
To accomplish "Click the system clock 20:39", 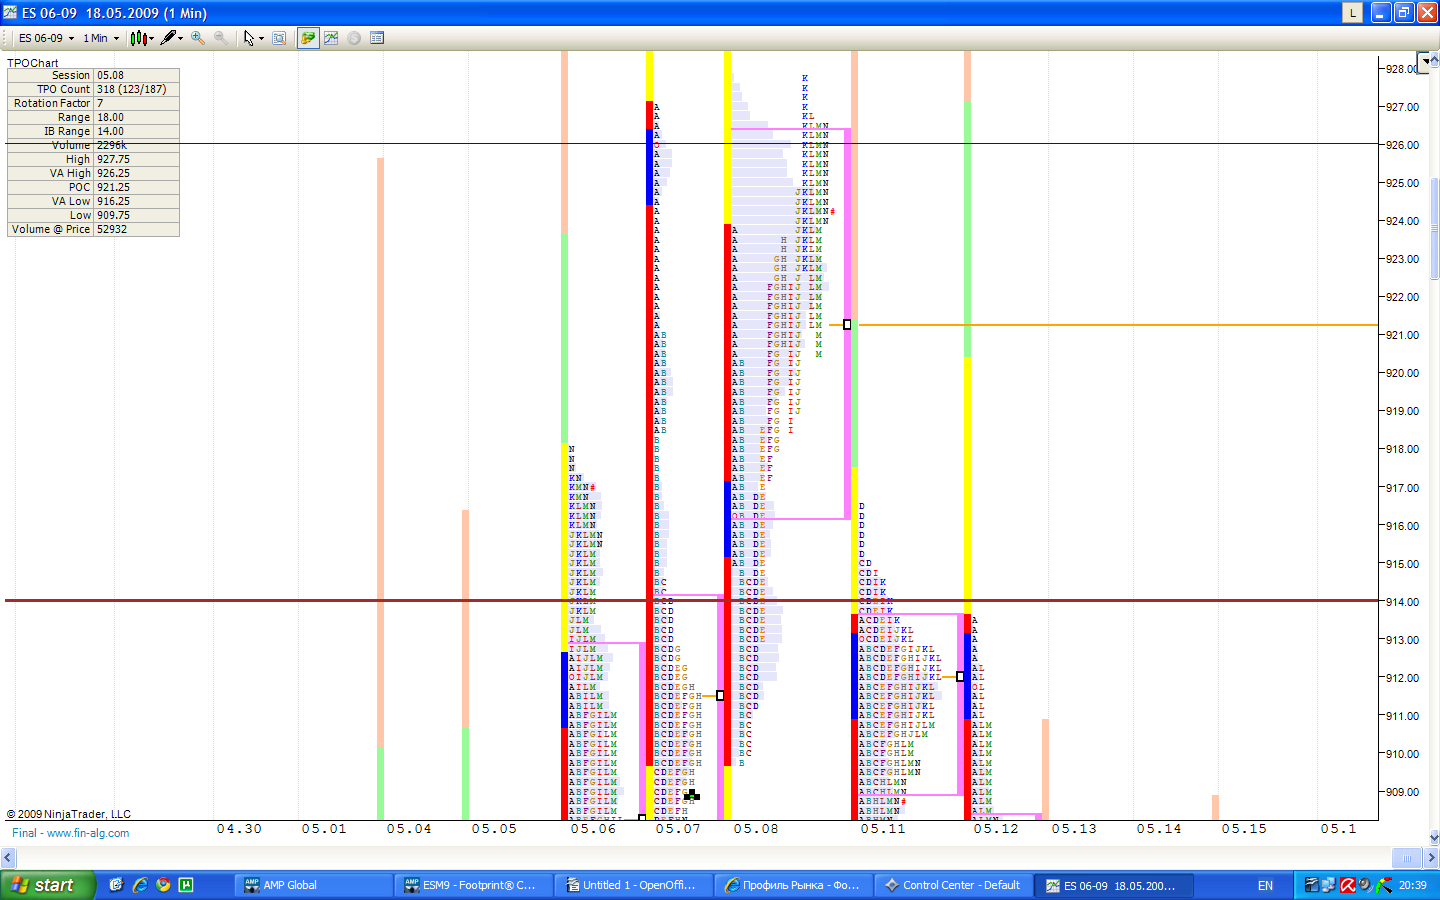I will [1413, 885].
